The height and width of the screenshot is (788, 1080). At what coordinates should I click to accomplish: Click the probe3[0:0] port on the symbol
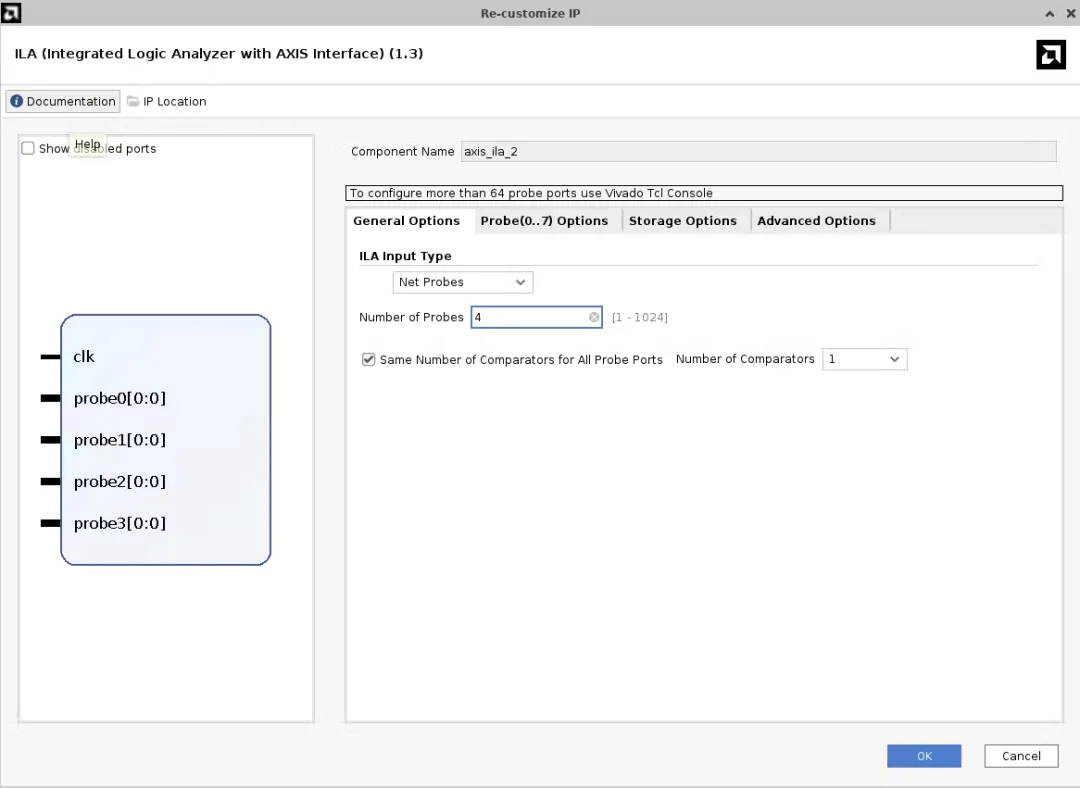[x=120, y=523]
